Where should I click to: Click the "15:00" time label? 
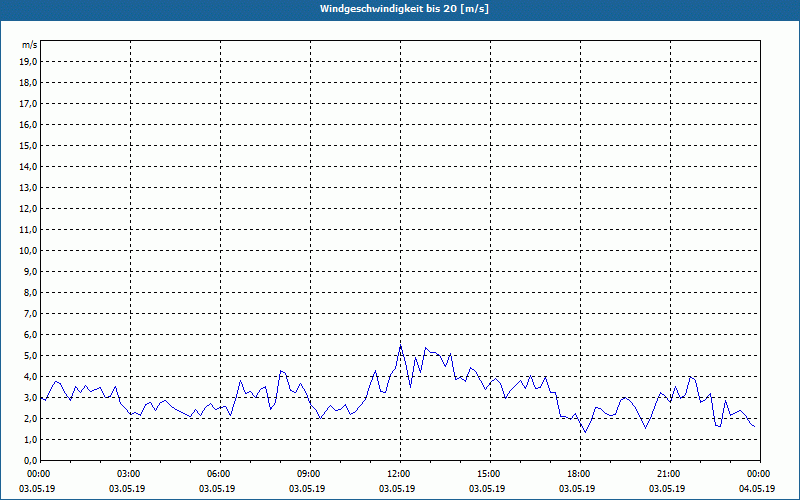click(x=490, y=473)
